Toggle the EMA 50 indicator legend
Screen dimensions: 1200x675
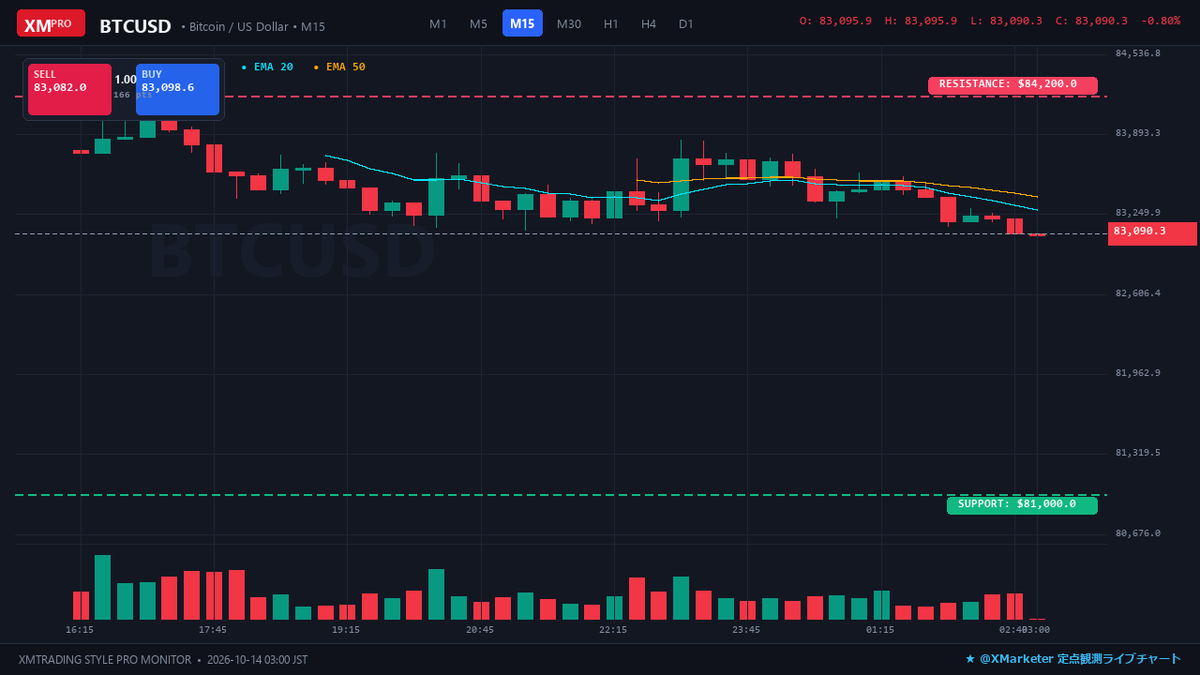pyautogui.click(x=340, y=67)
